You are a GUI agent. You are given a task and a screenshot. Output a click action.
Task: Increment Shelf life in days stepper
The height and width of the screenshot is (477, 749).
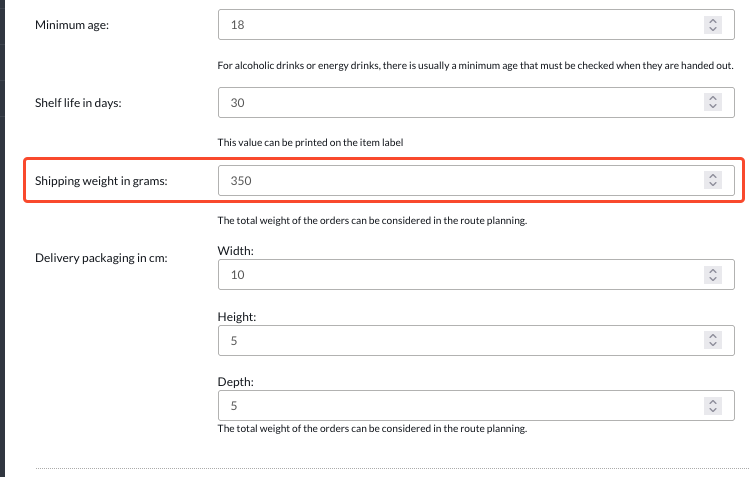pyautogui.click(x=713, y=98)
